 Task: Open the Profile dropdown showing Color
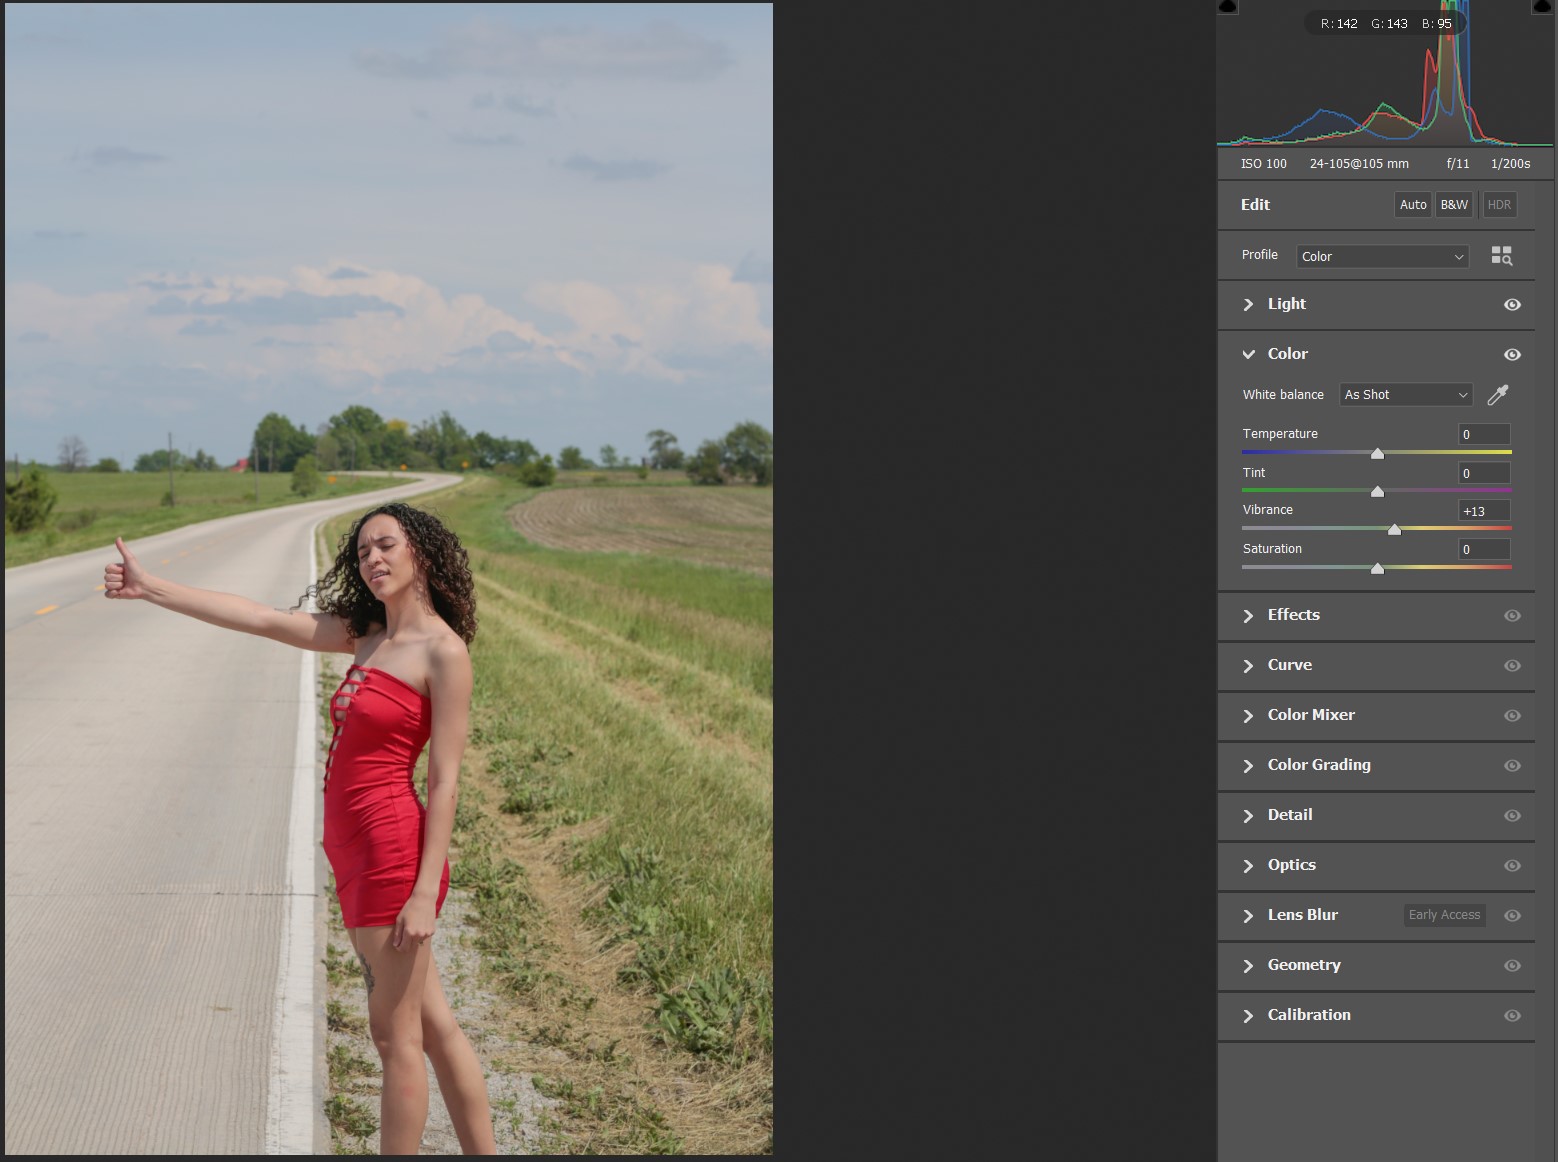[x=1382, y=257]
